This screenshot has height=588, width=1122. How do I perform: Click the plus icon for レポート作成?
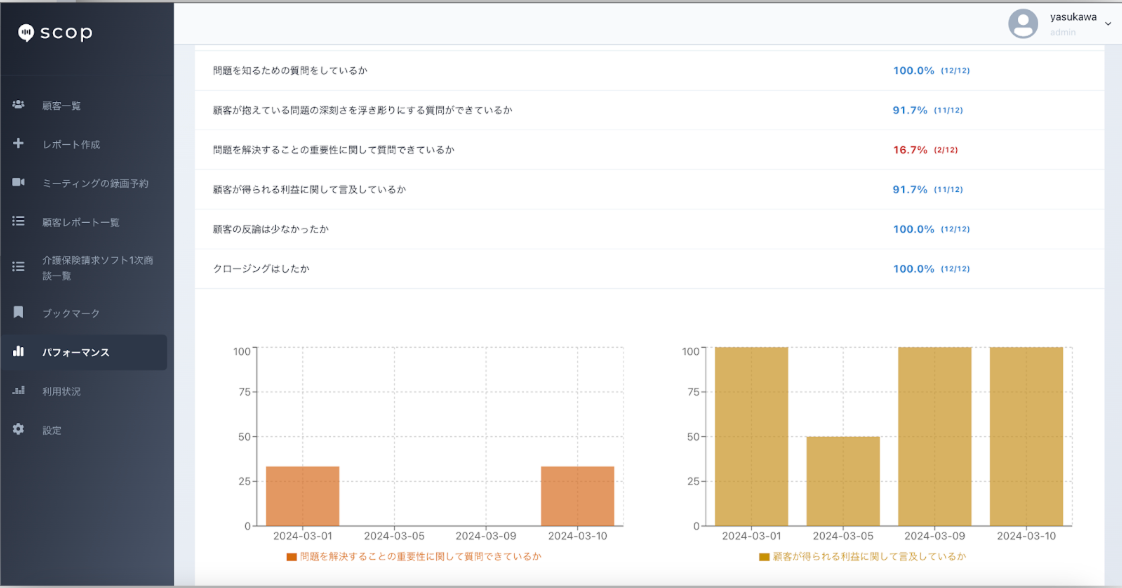(x=18, y=144)
